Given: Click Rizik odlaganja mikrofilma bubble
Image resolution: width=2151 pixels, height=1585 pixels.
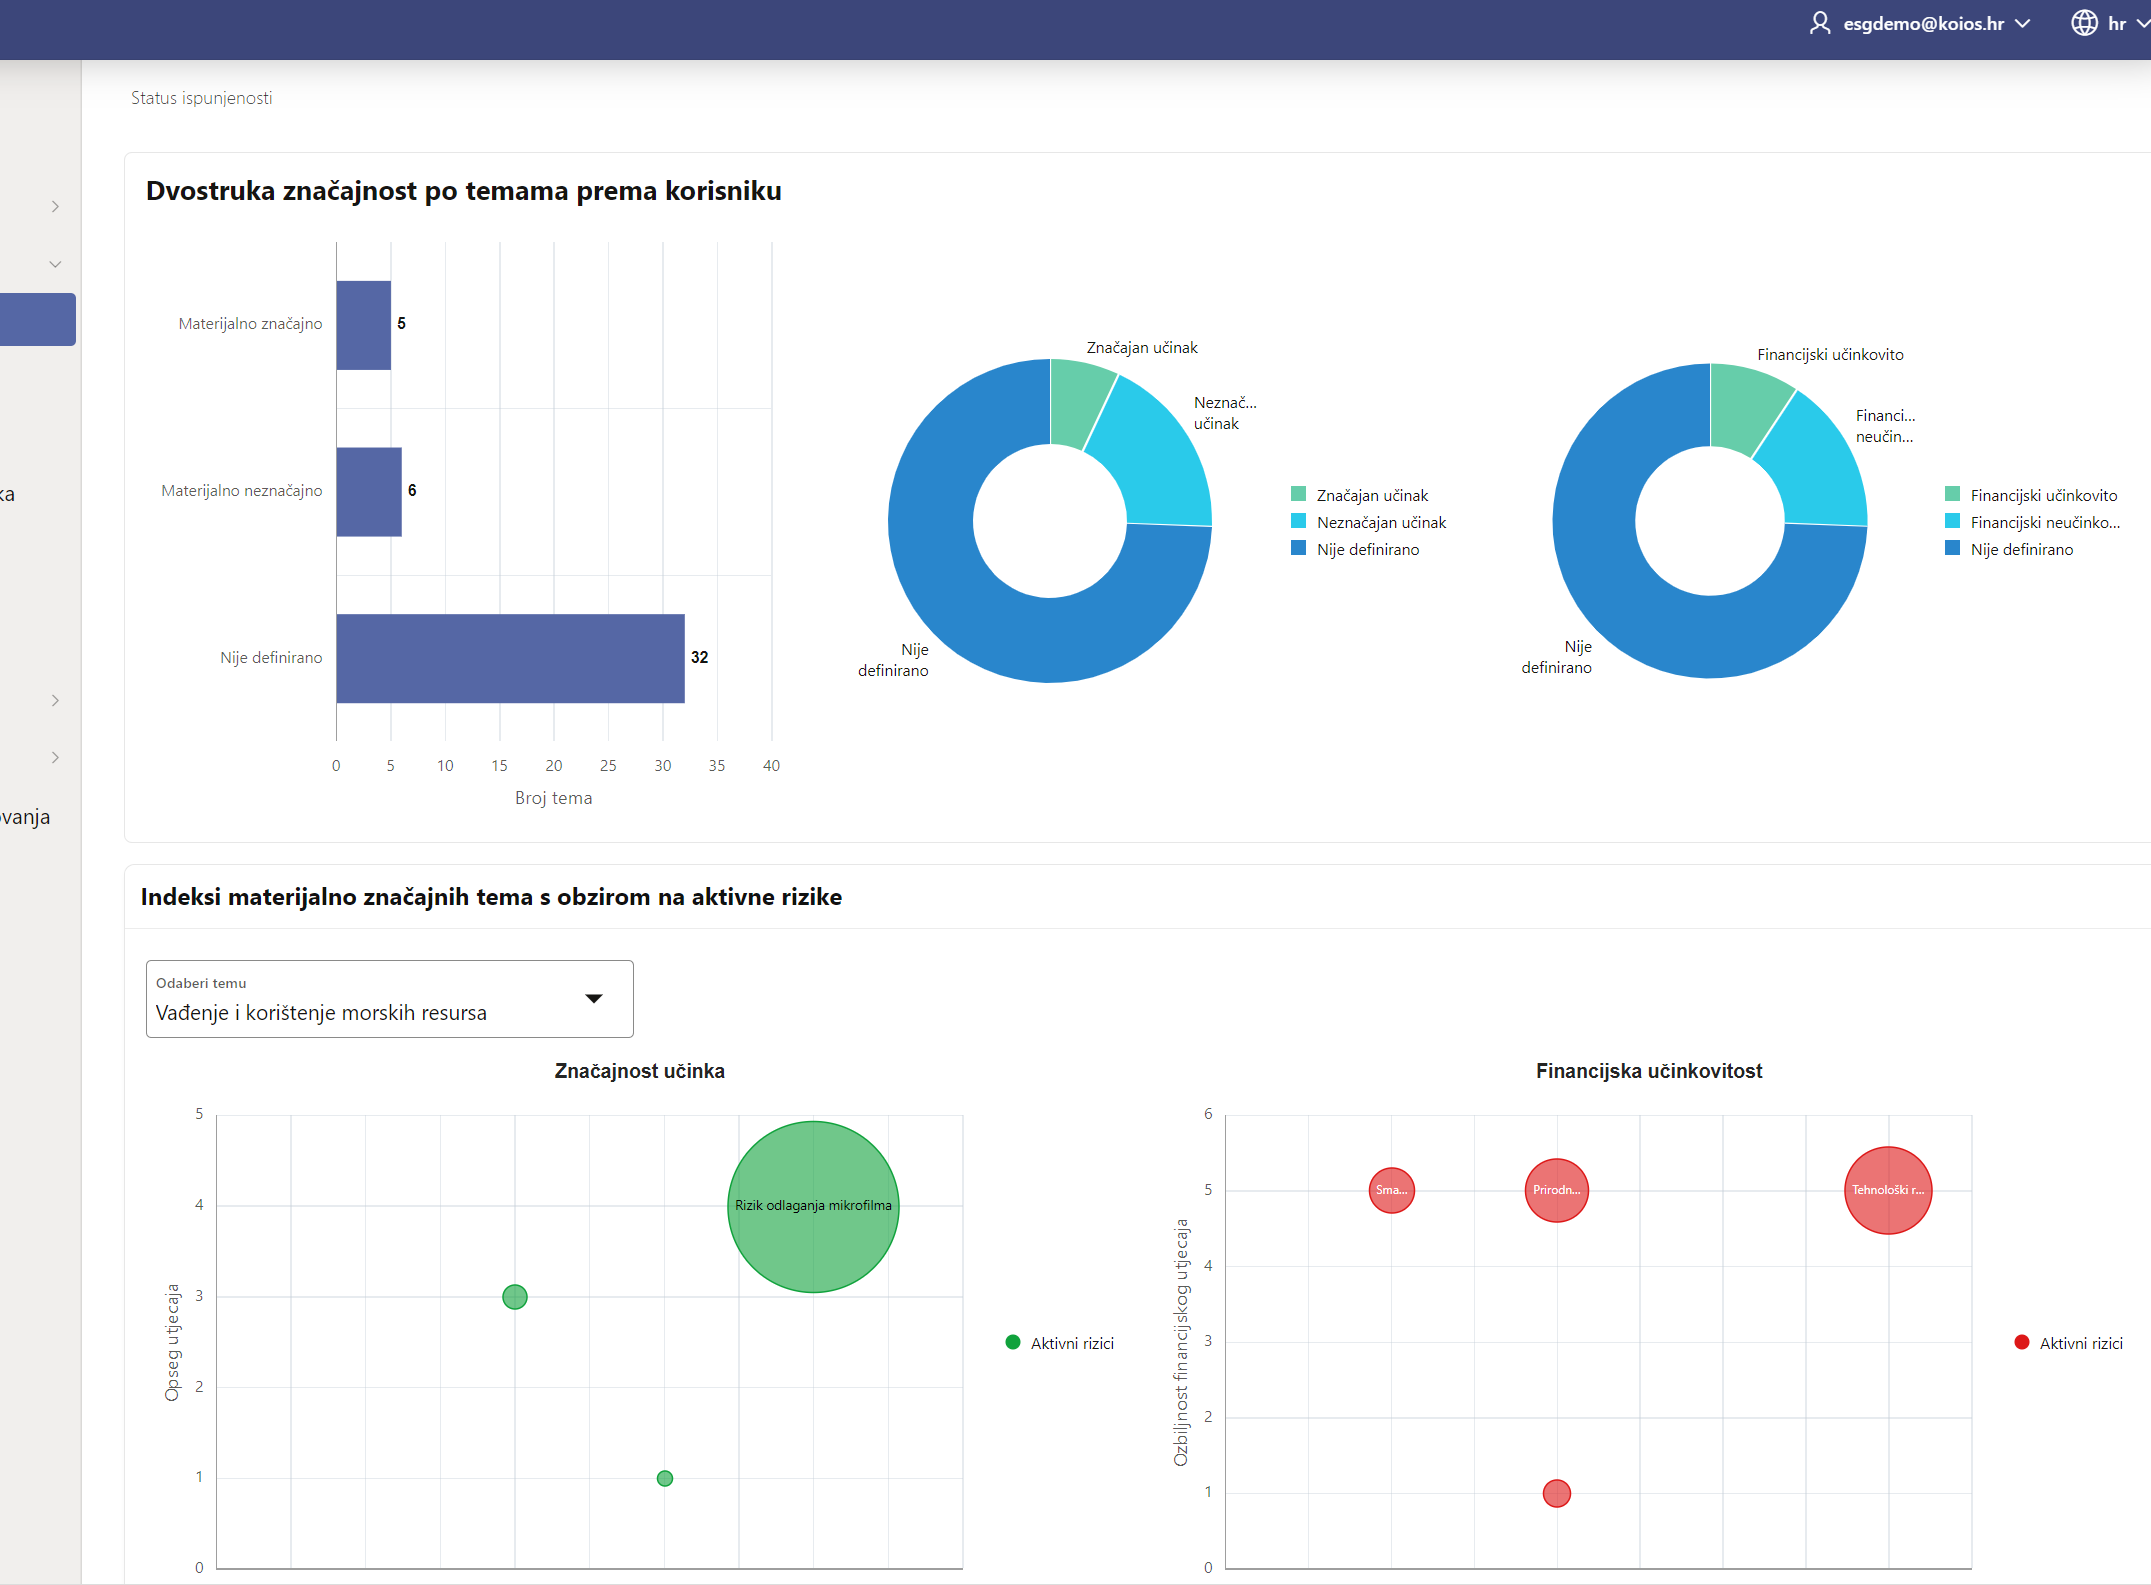Looking at the screenshot, I should (813, 1205).
